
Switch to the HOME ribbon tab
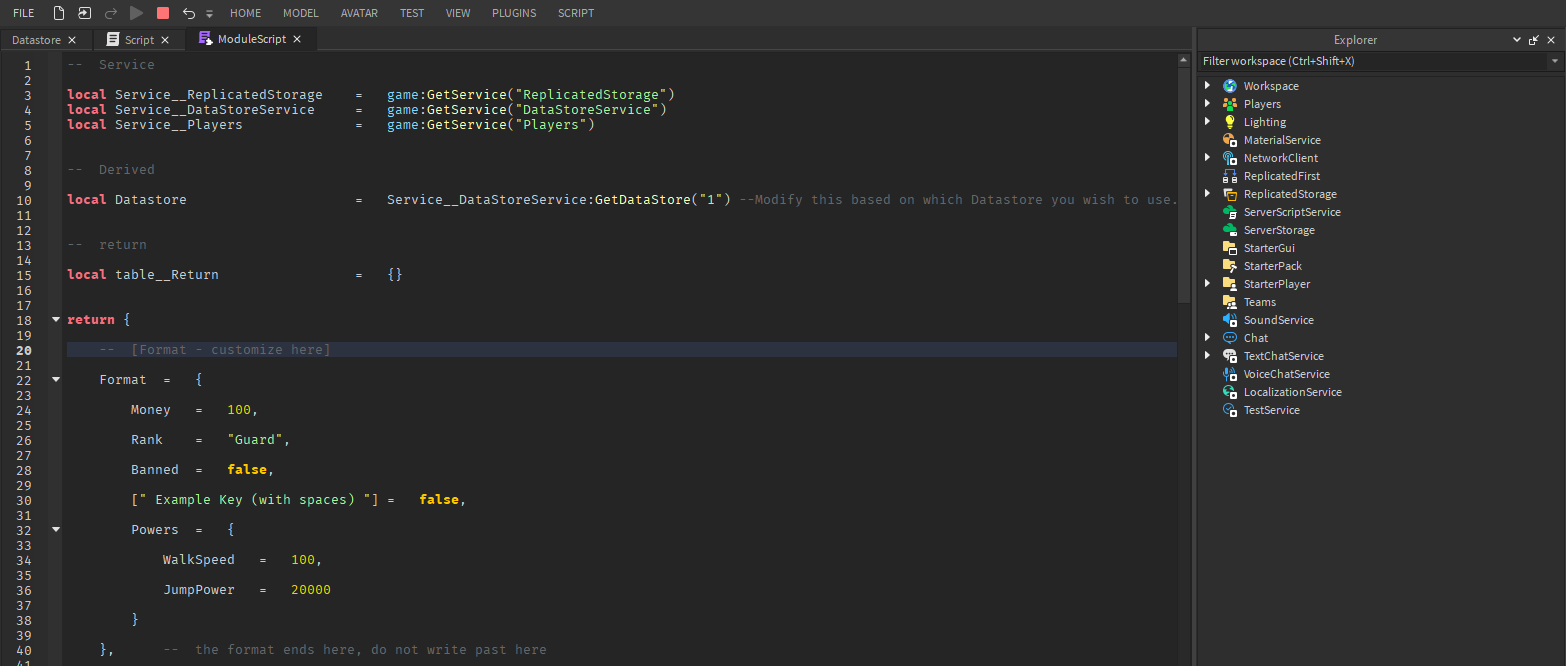[x=246, y=13]
